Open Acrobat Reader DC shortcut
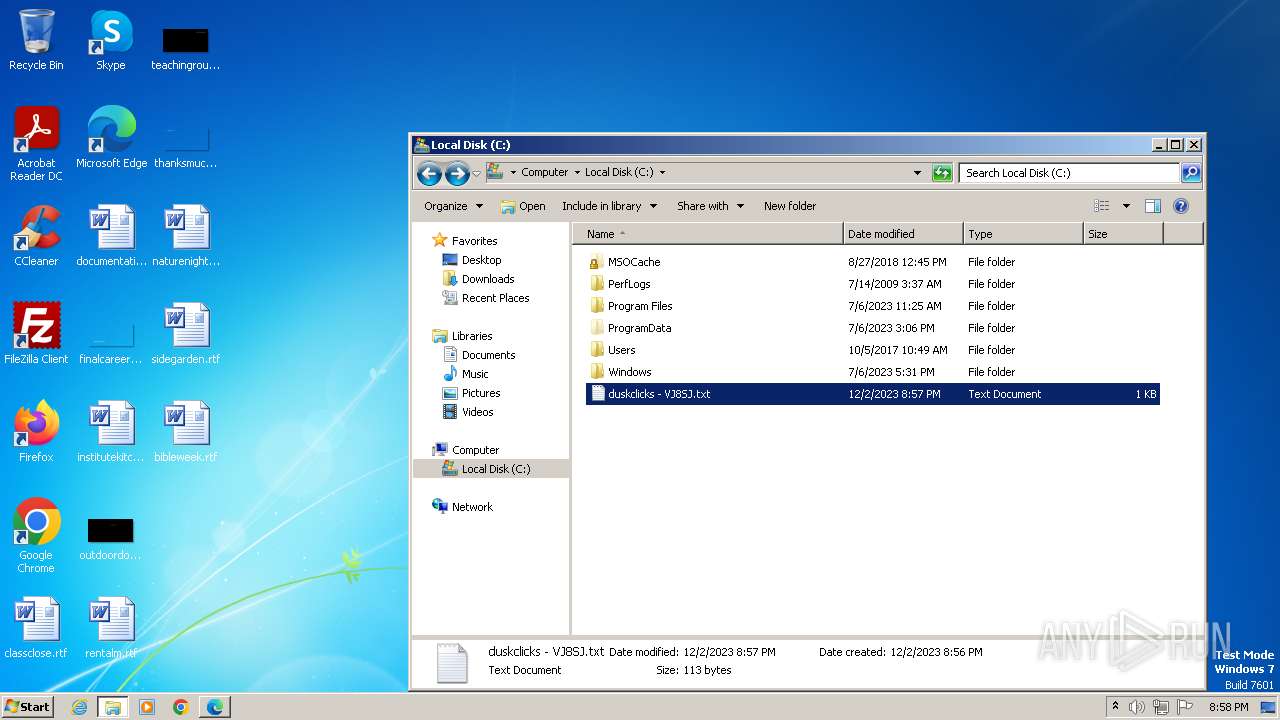Image resolution: width=1280 pixels, height=720 pixels. pyautogui.click(x=36, y=144)
